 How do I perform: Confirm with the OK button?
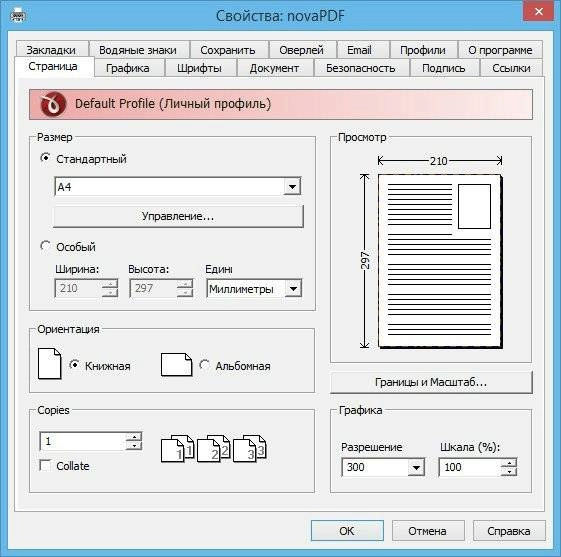coord(347,531)
